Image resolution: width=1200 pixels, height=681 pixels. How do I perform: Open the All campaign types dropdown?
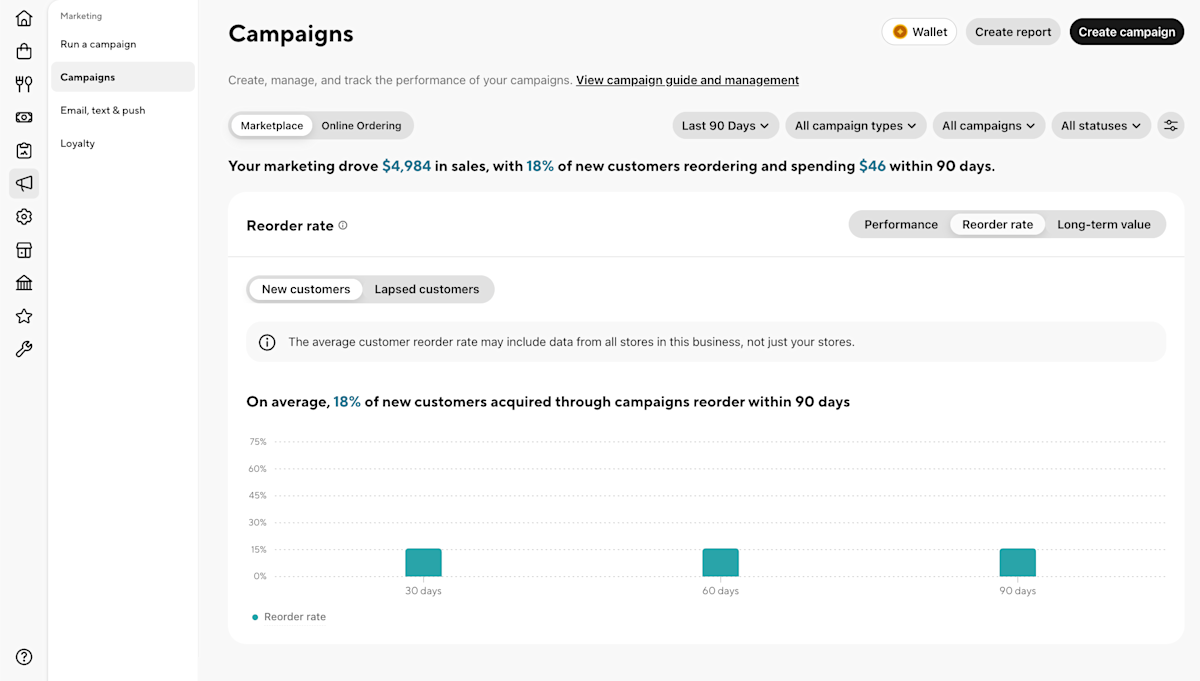[855, 126]
